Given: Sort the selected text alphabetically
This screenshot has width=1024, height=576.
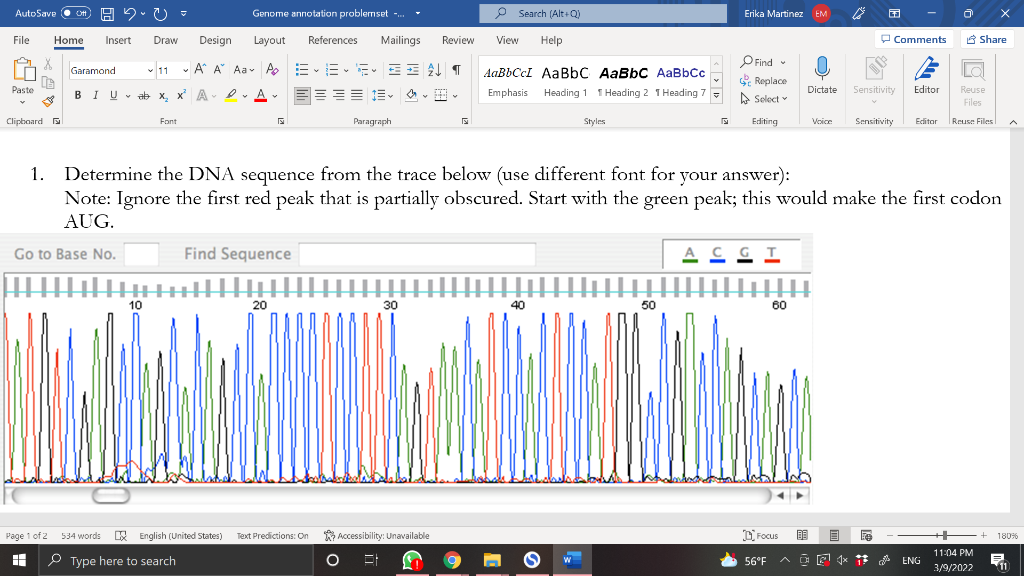Looking at the screenshot, I should point(434,70).
